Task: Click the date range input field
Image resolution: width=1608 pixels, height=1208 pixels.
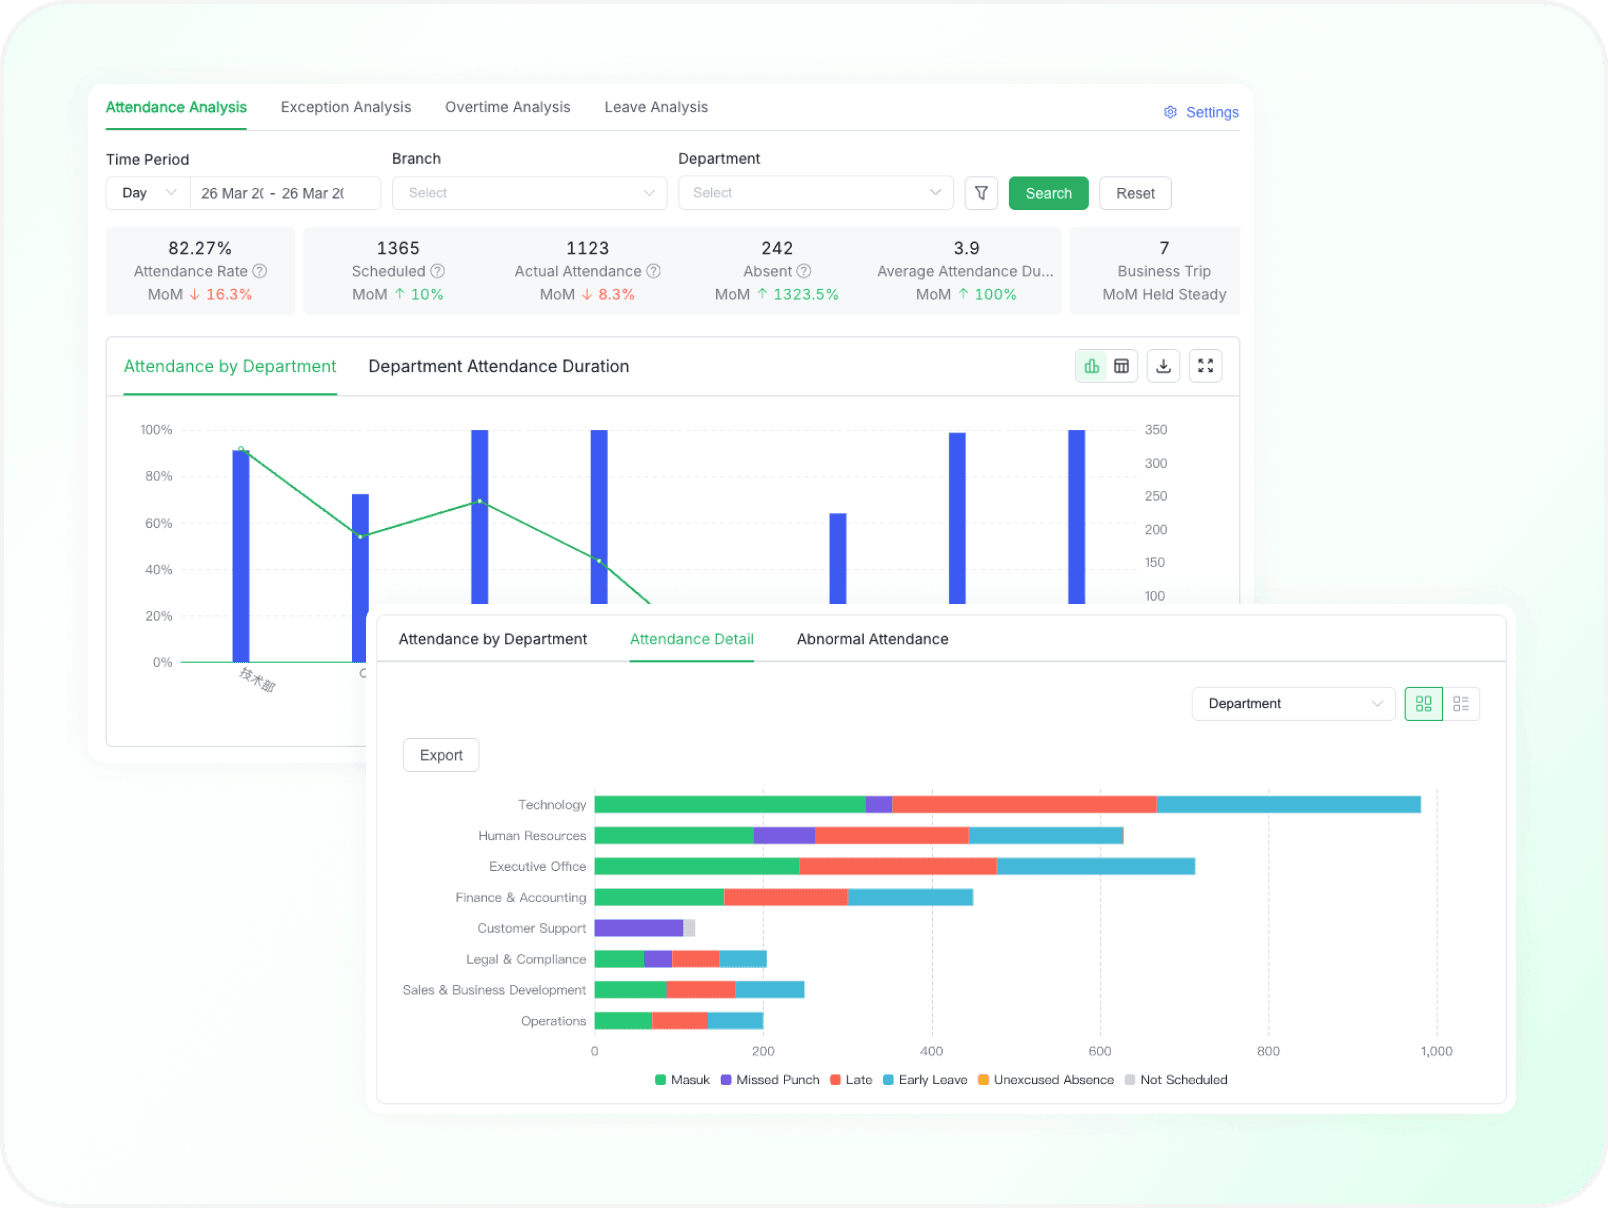Action: coord(284,193)
